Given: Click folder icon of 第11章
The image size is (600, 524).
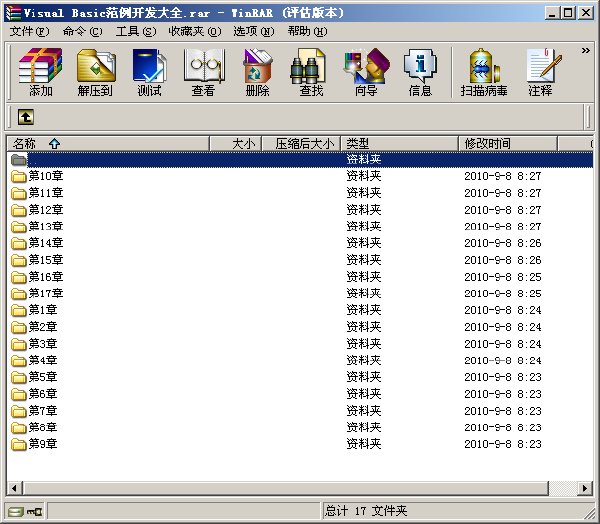Looking at the screenshot, I should click(18, 193).
